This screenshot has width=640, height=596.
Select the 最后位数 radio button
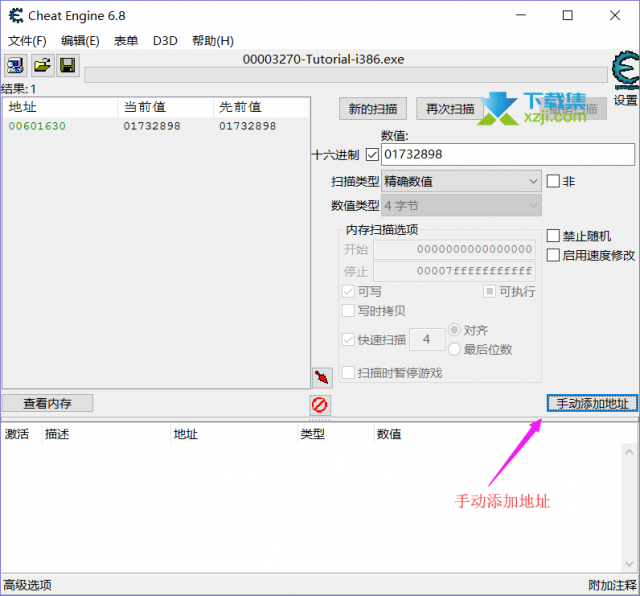tap(454, 349)
